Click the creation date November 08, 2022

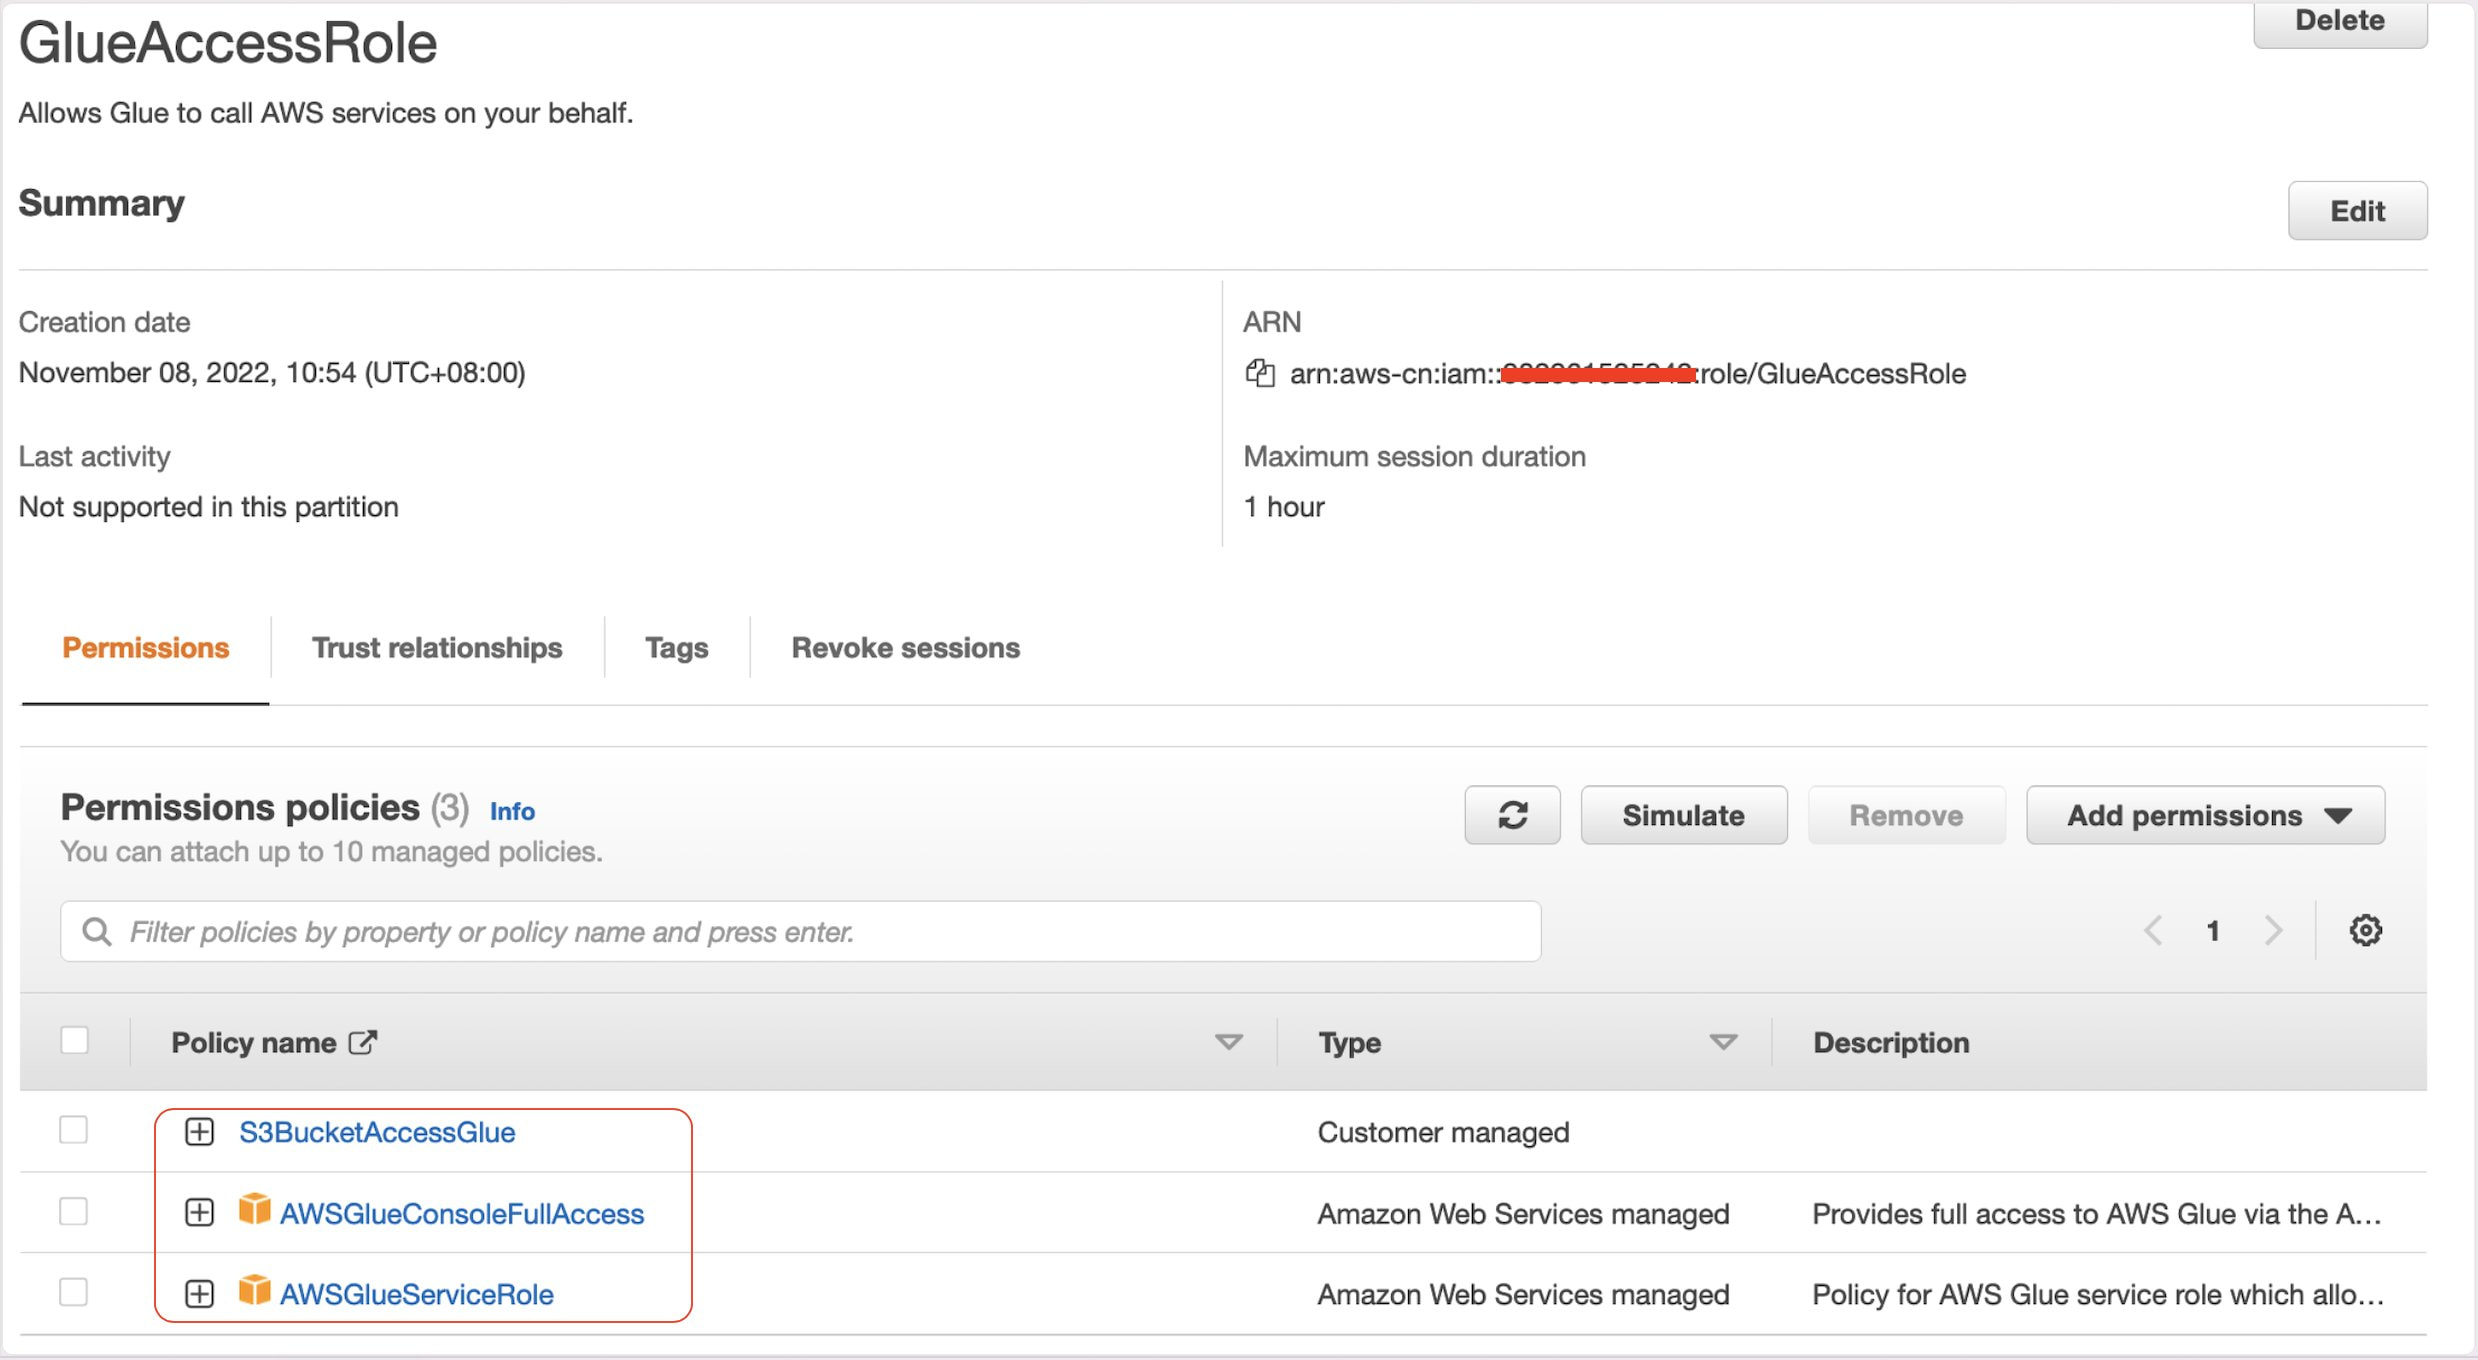click(x=272, y=372)
